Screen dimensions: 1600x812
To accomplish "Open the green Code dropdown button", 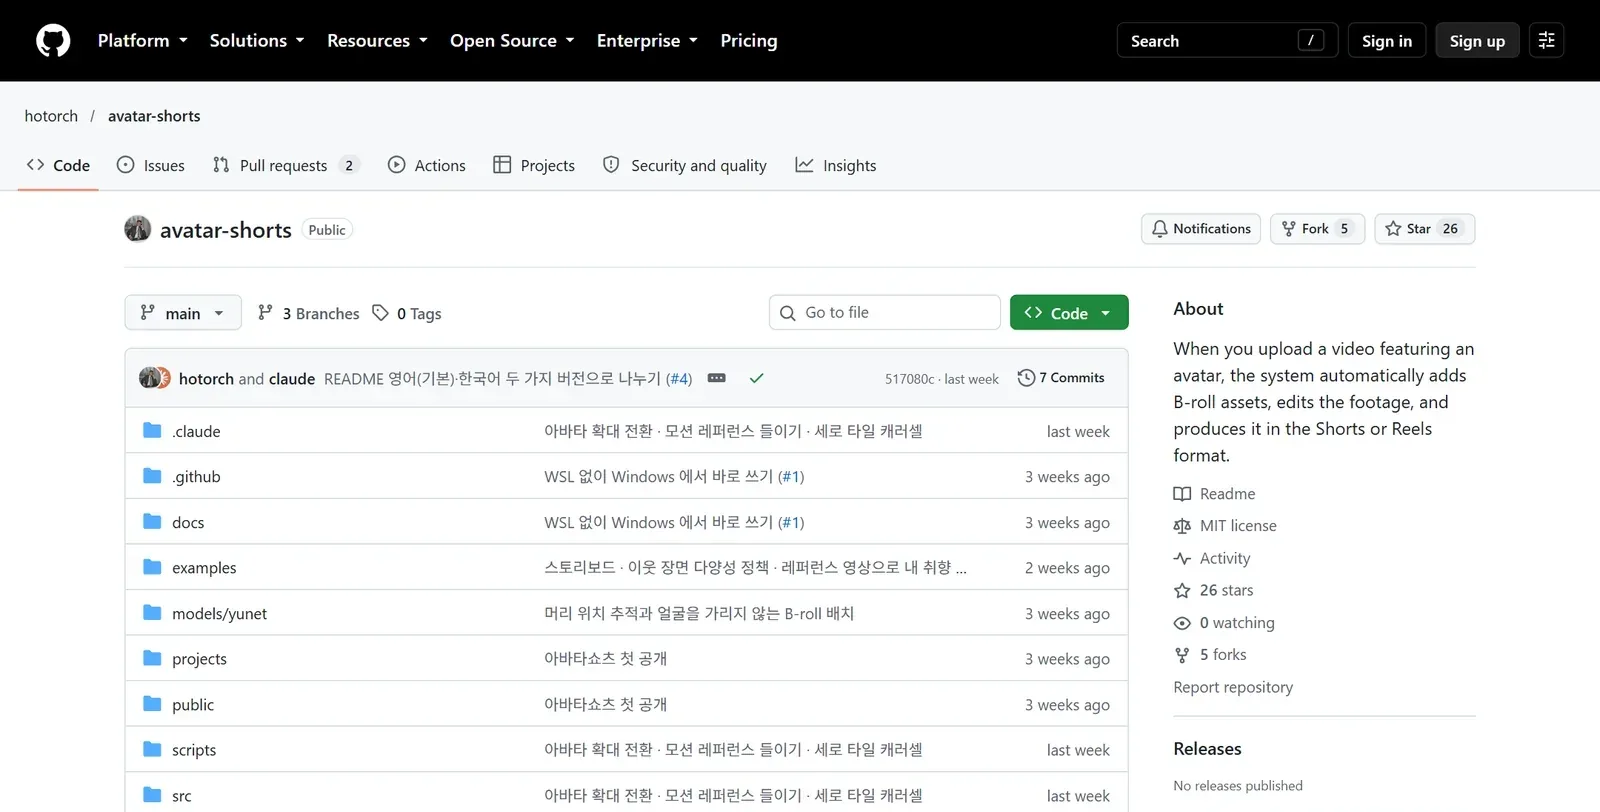I will pos(1069,313).
